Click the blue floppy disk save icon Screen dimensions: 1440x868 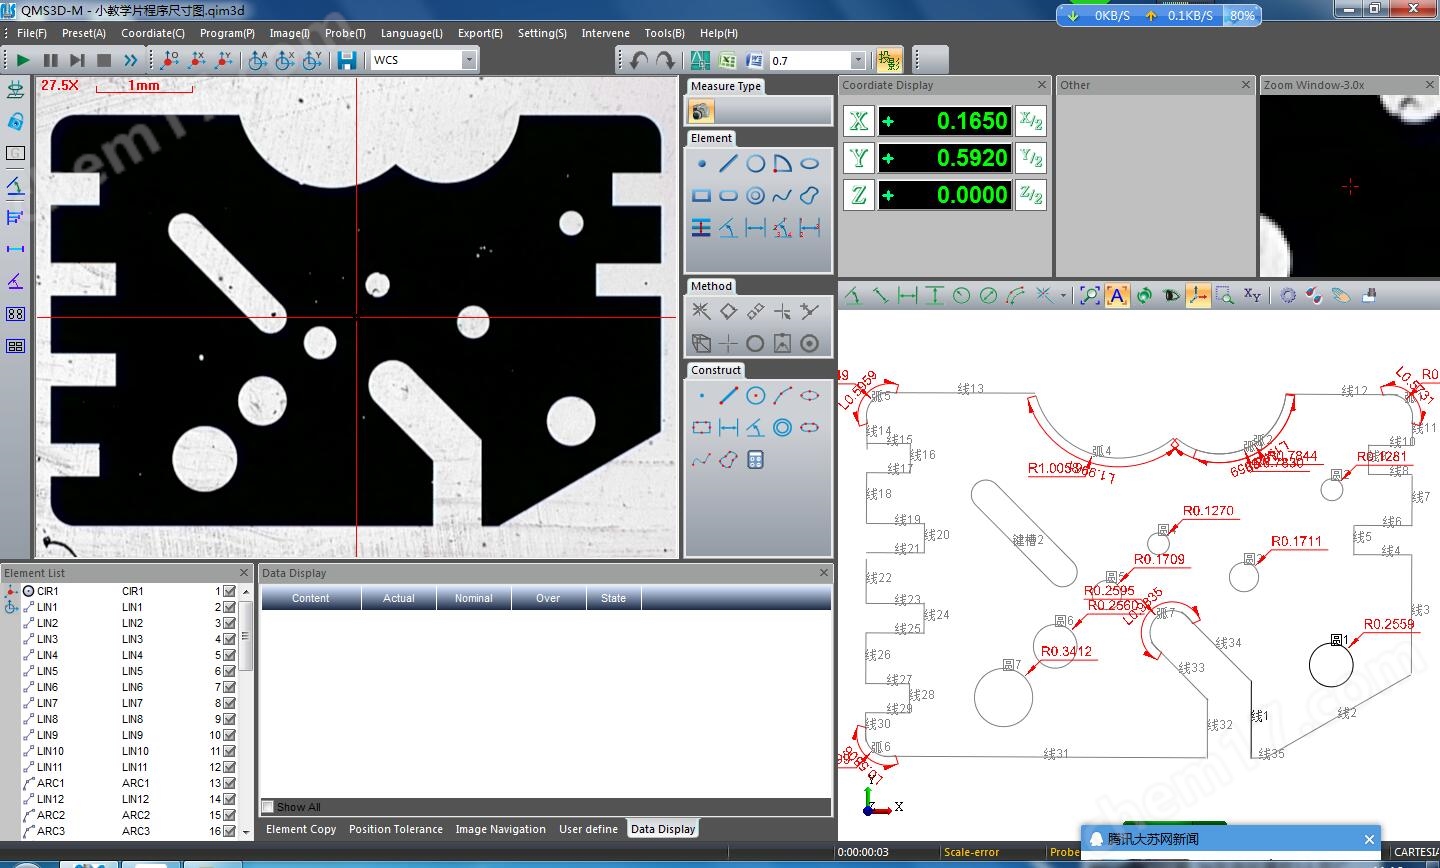[x=347, y=60]
